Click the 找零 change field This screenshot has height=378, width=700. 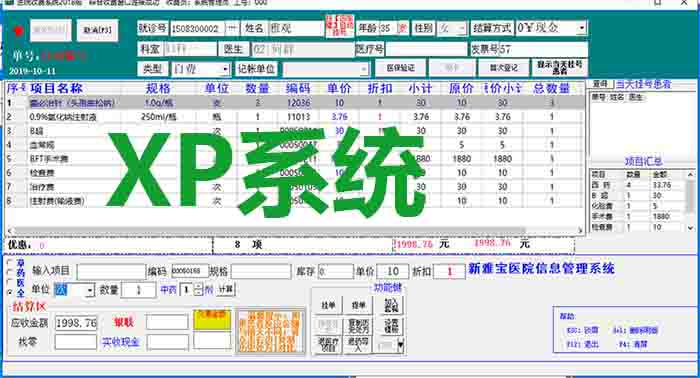click(x=75, y=342)
